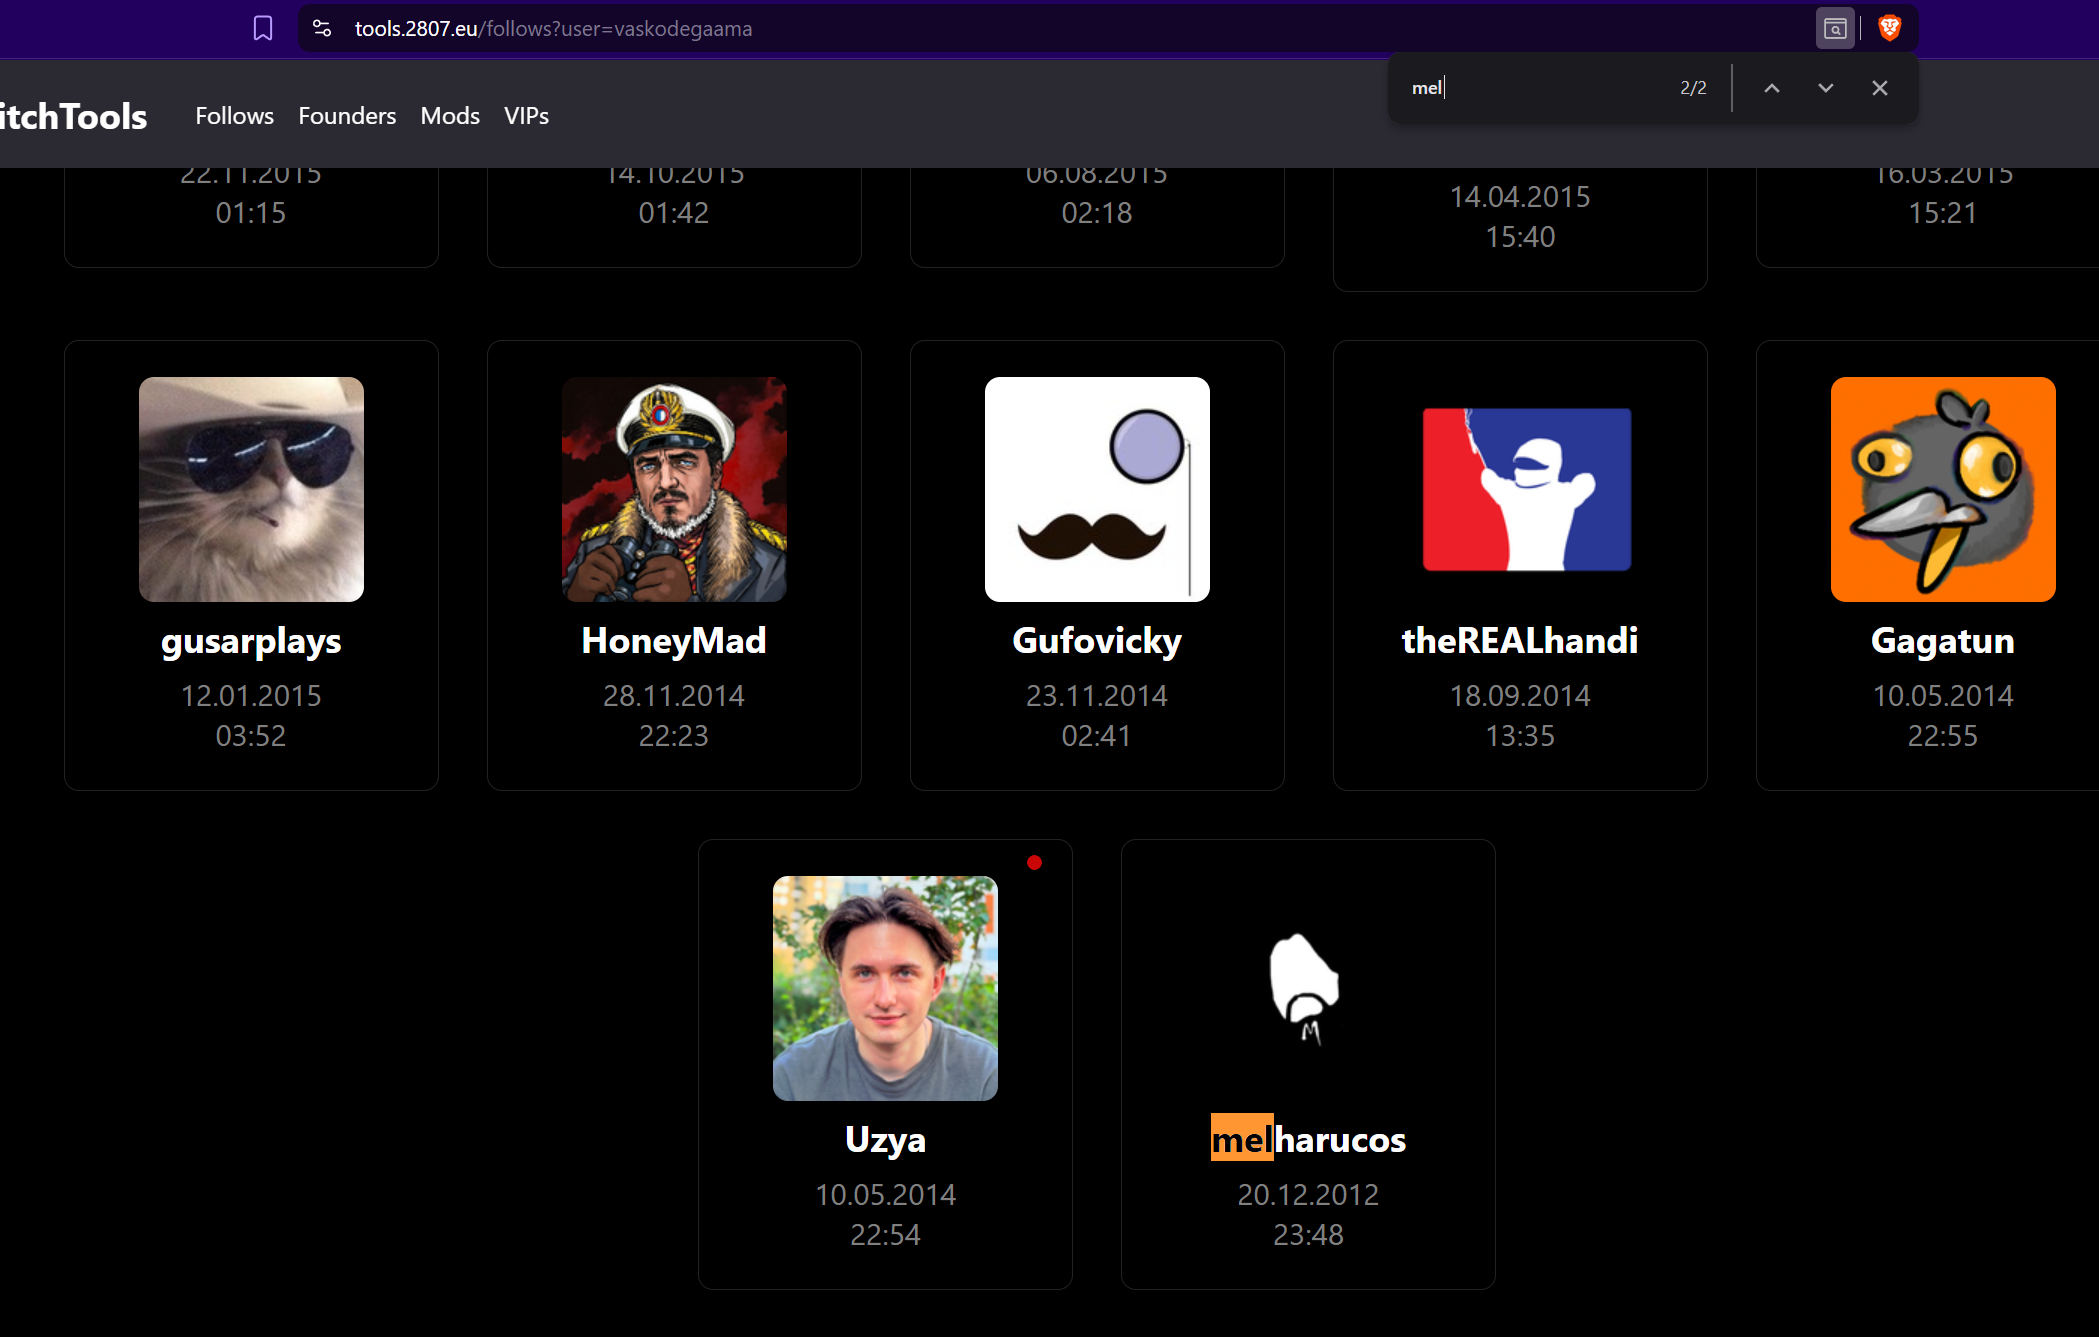Click the find-in-page toolbar icon
Image resolution: width=2099 pixels, height=1337 pixels.
[1835, 28]
